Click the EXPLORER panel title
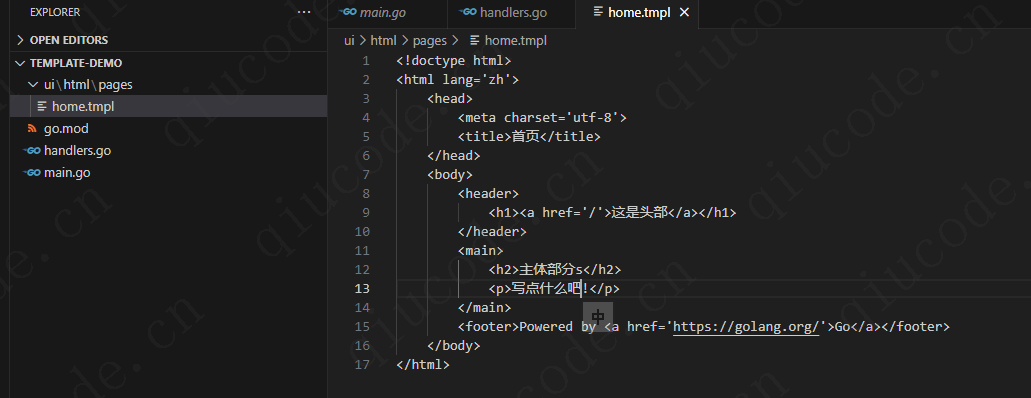The image size is (1031, 398). (55, 12)
